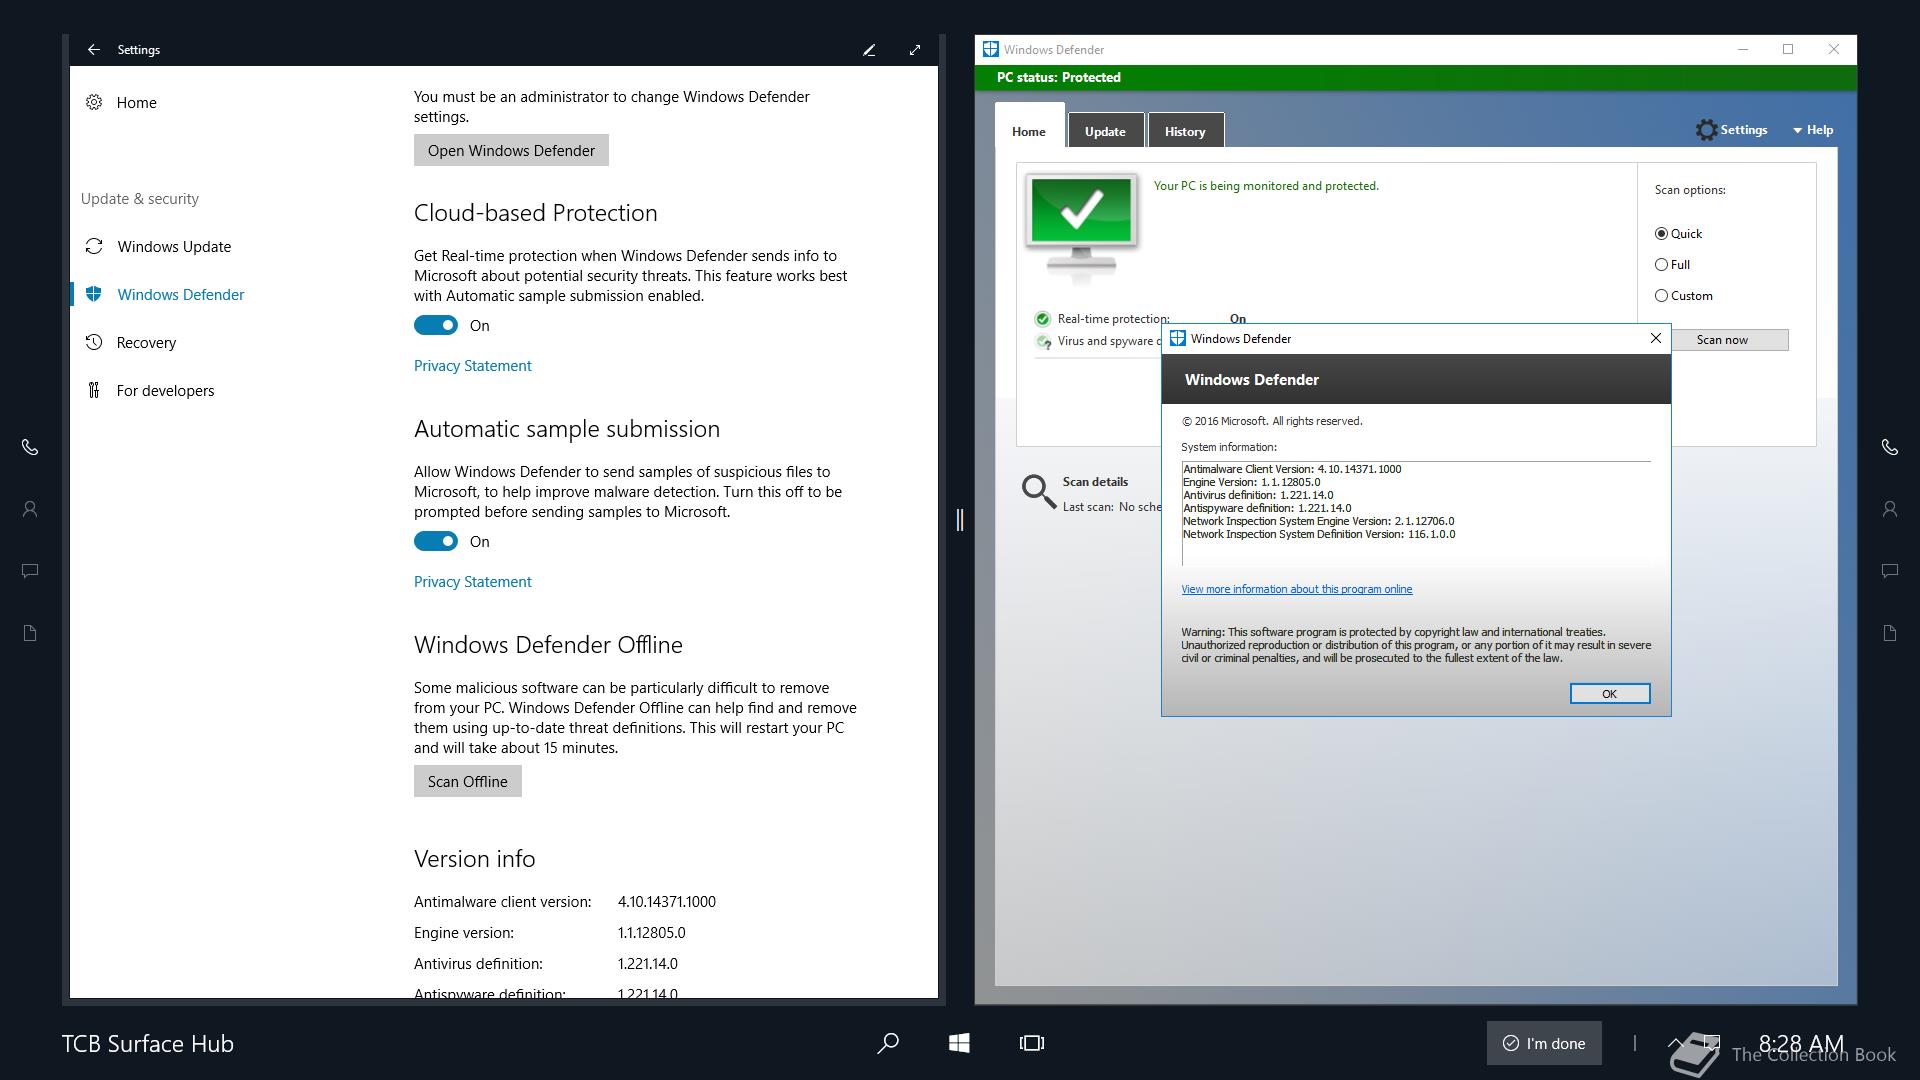
Task: Open Privacy Statement under Cloud-based Protection
Action: (473, 366)
